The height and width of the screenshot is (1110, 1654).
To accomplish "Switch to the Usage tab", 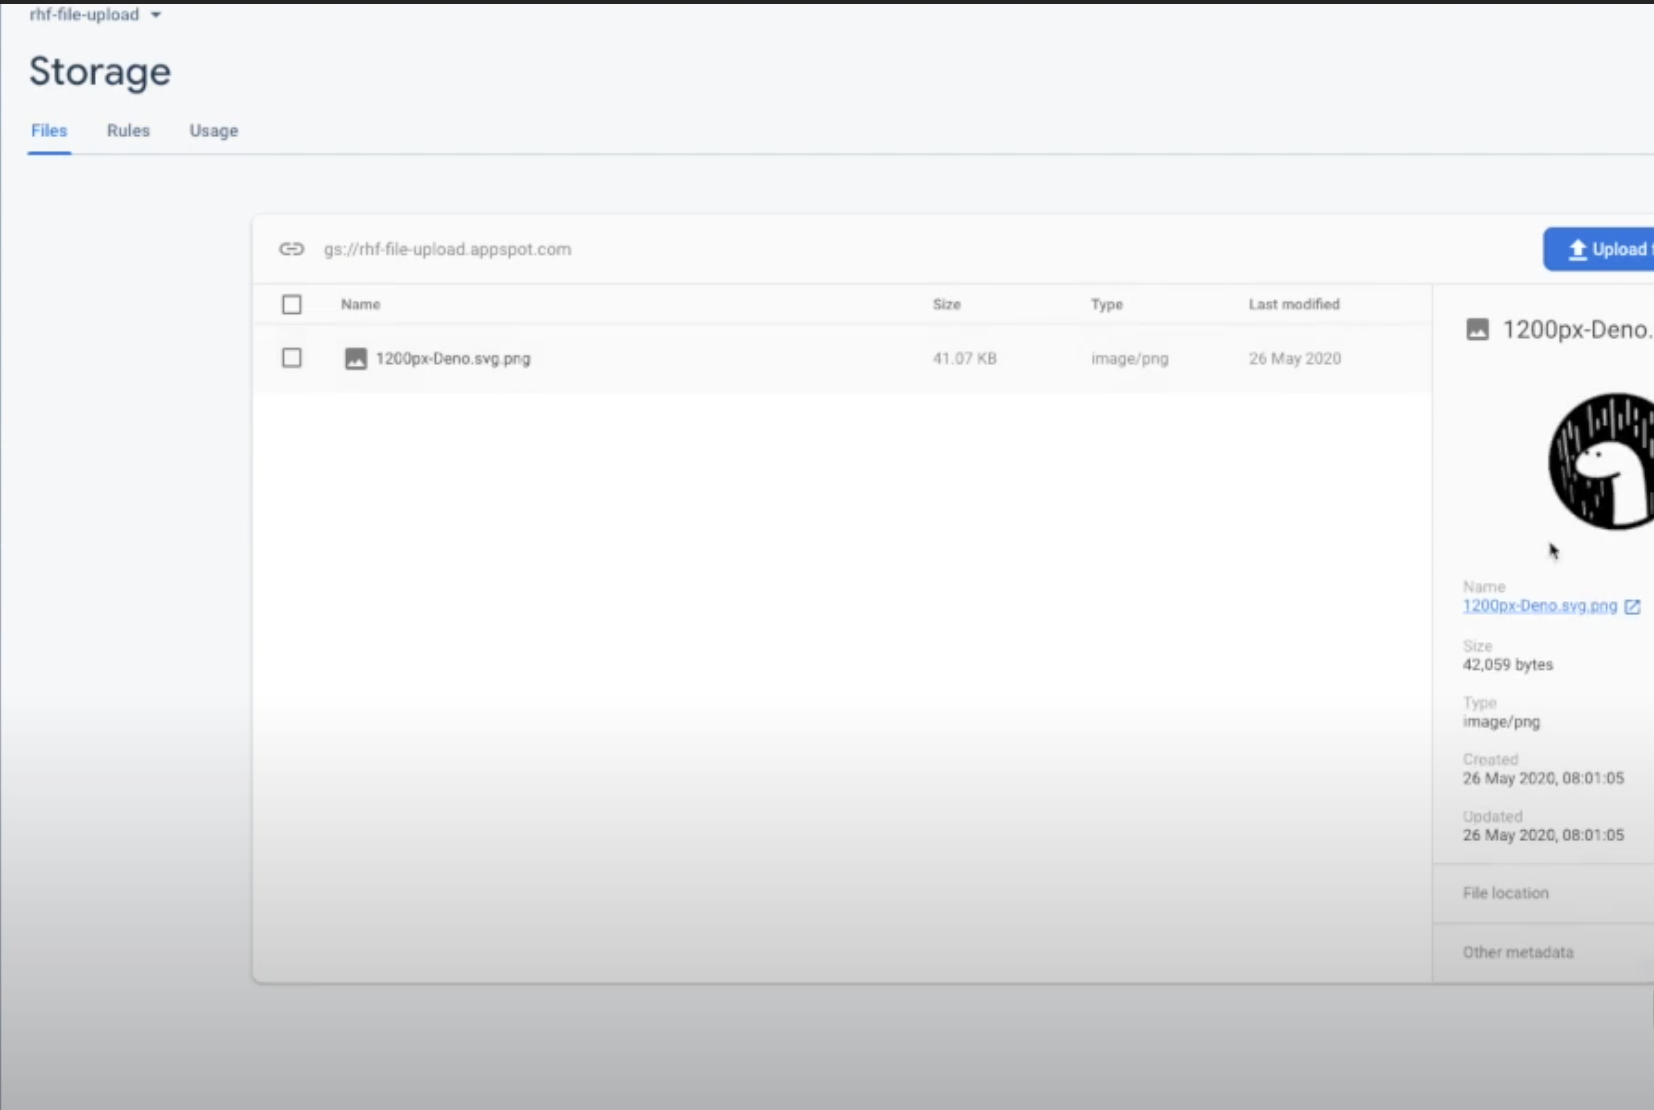I will click(214, 131).
